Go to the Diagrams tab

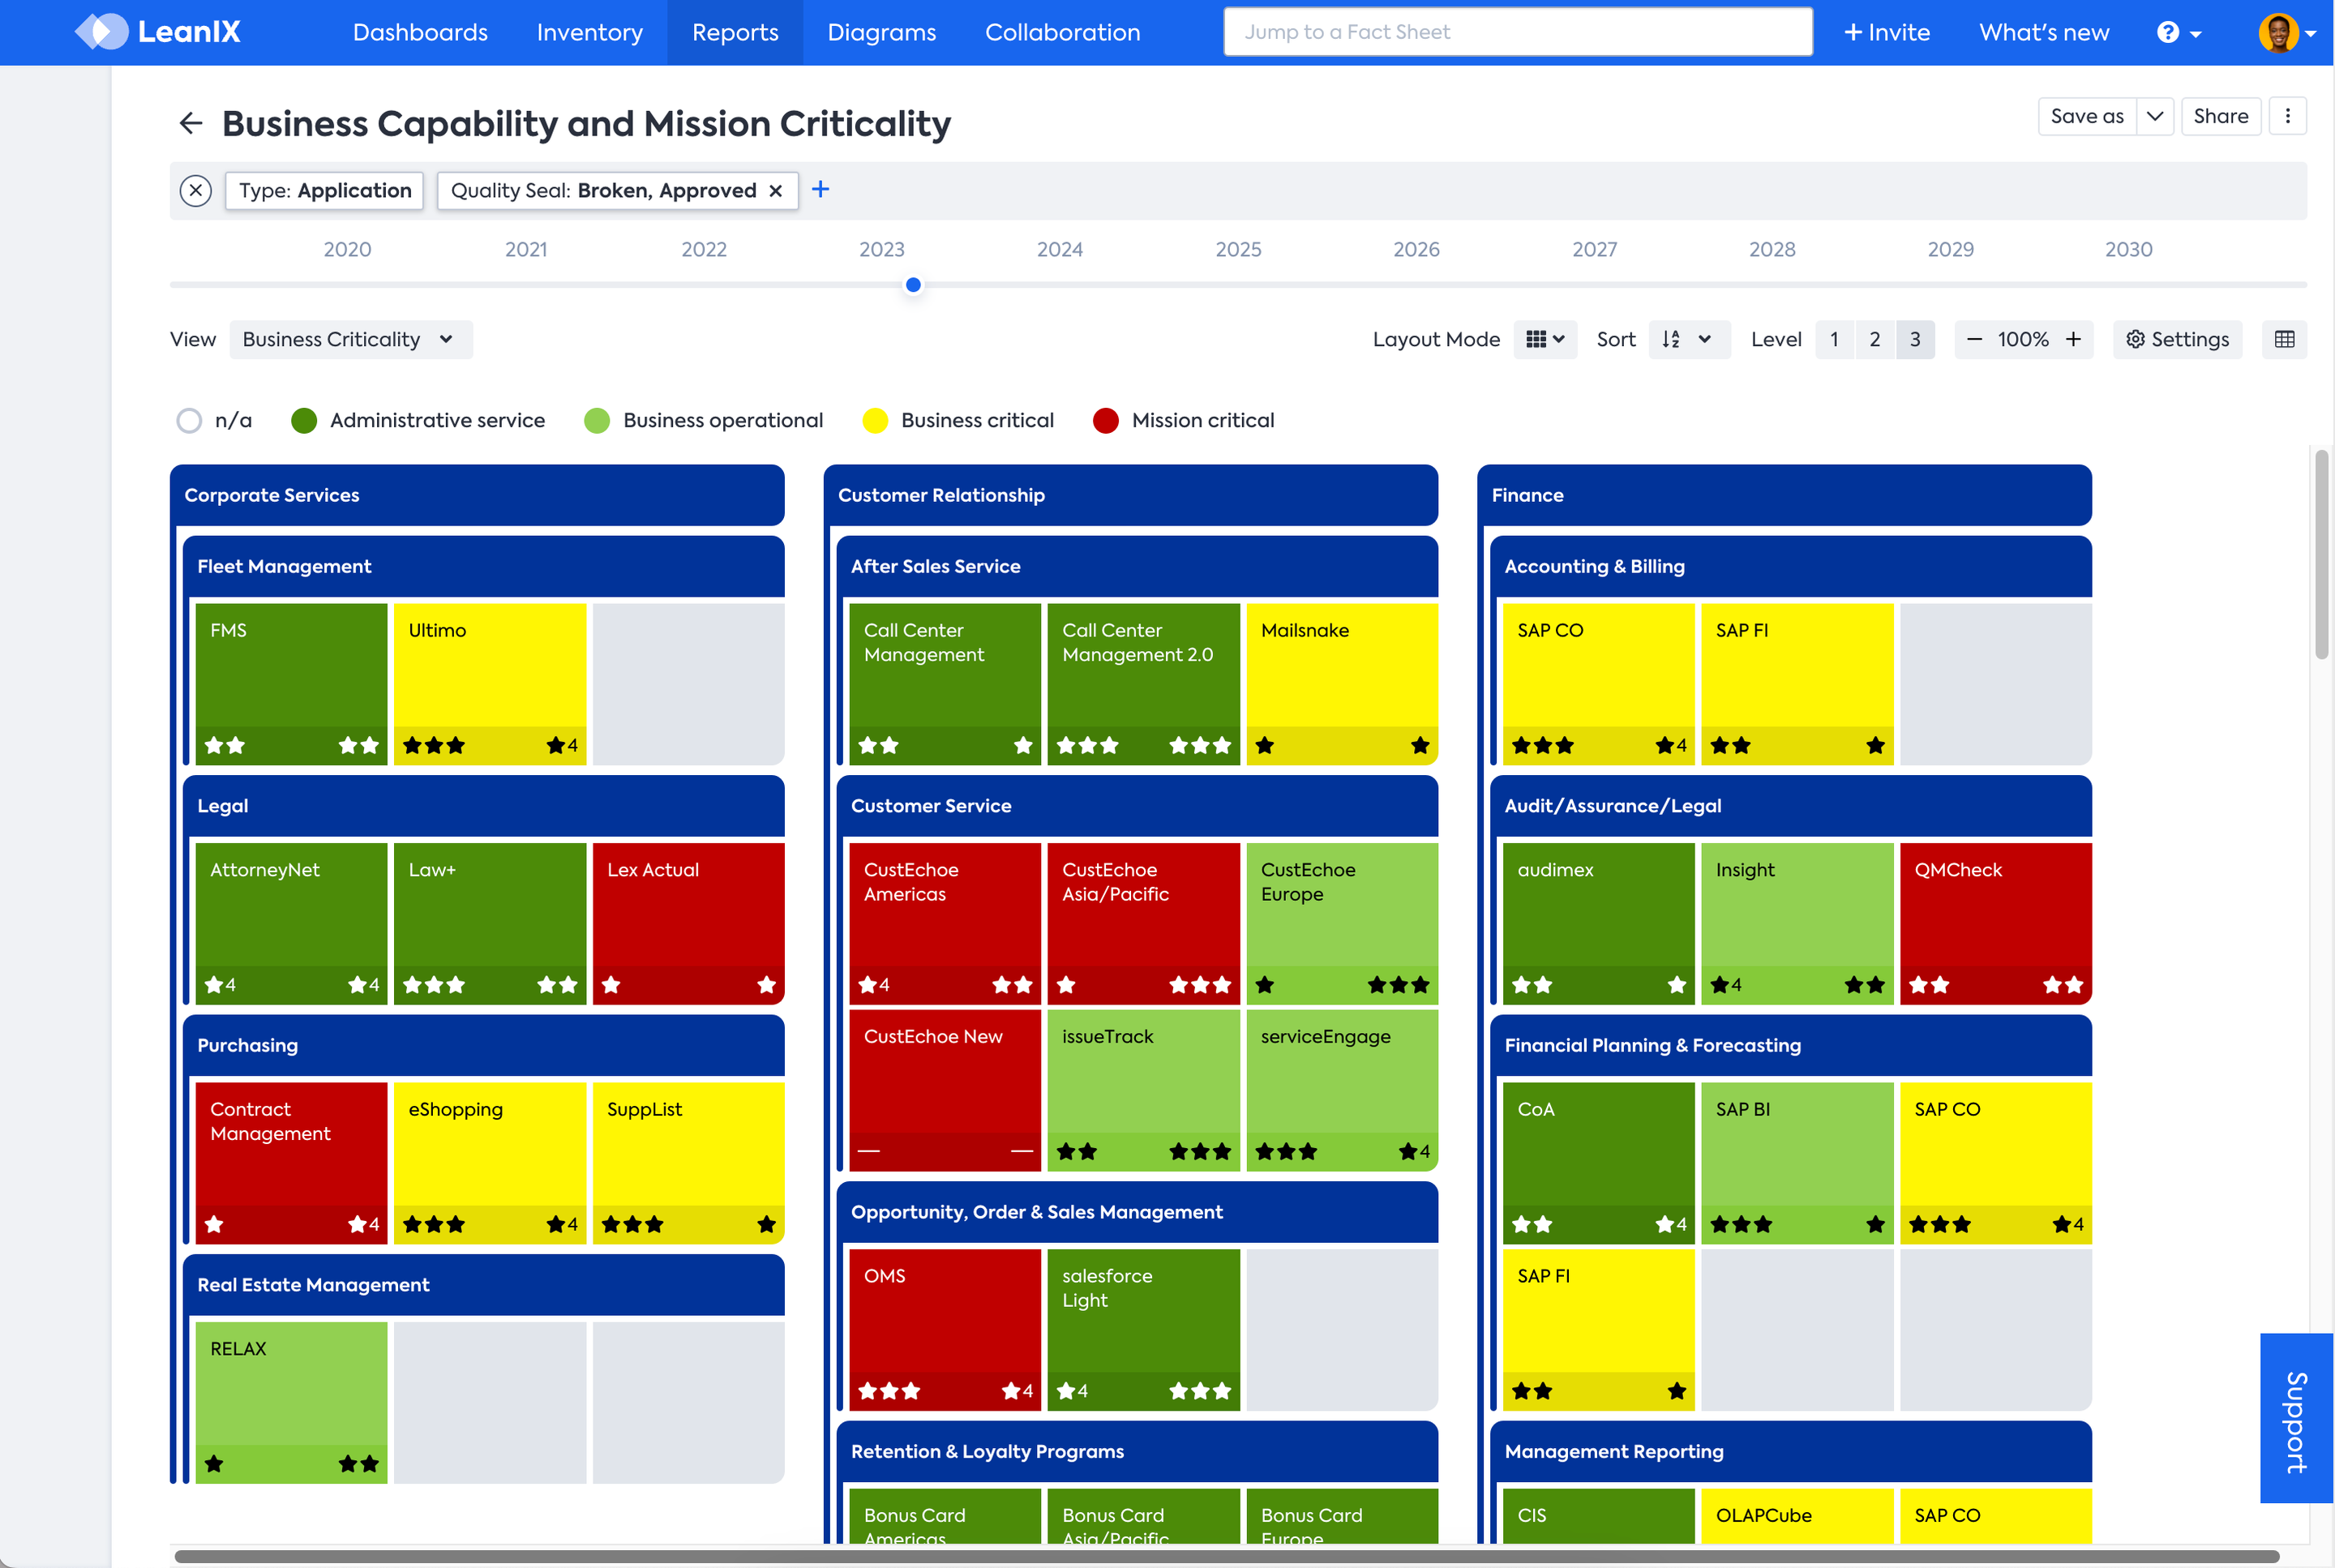pos(881,32)
